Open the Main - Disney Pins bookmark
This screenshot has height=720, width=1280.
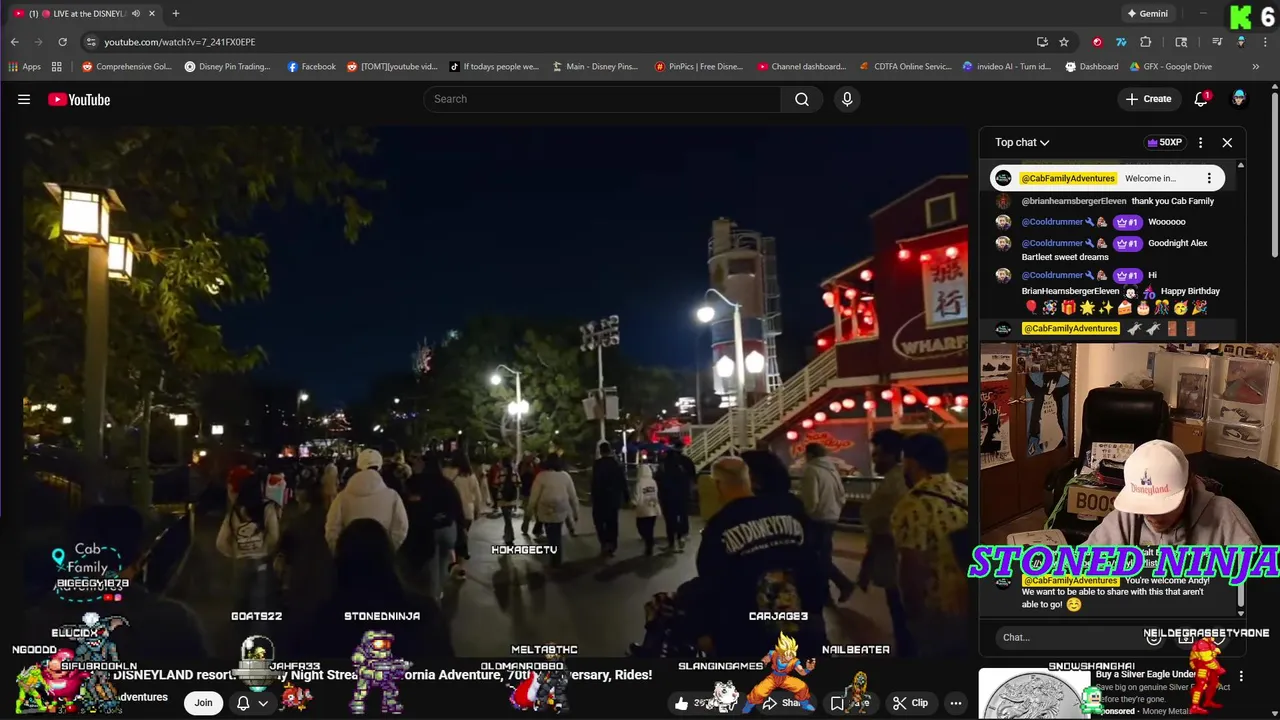click(595, 67)
